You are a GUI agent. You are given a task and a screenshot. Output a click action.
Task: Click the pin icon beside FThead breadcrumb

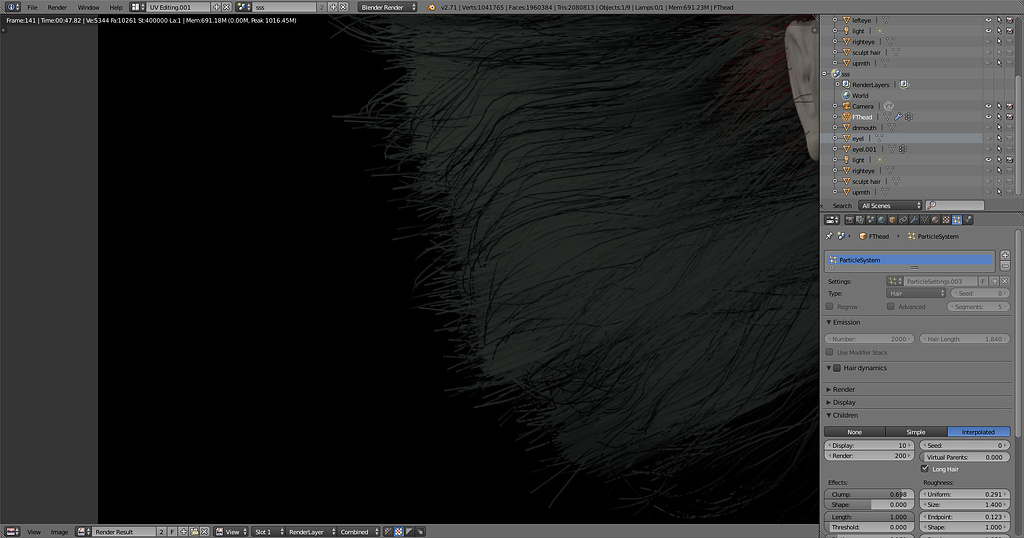coord(829,236)
